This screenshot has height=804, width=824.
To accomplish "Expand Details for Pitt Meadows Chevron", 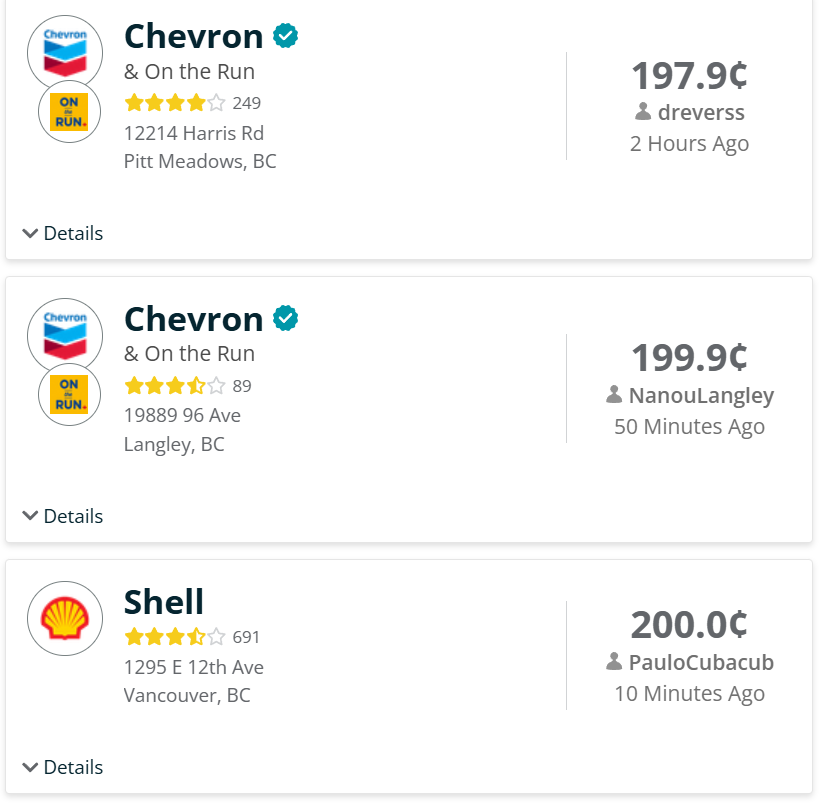I will point(63,233).
